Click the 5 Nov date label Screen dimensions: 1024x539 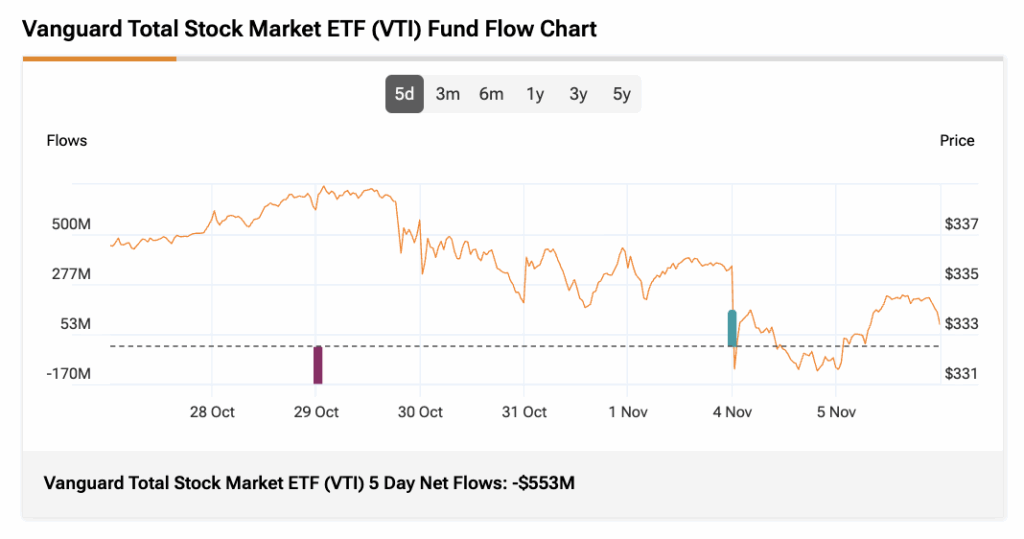(836, 412)
